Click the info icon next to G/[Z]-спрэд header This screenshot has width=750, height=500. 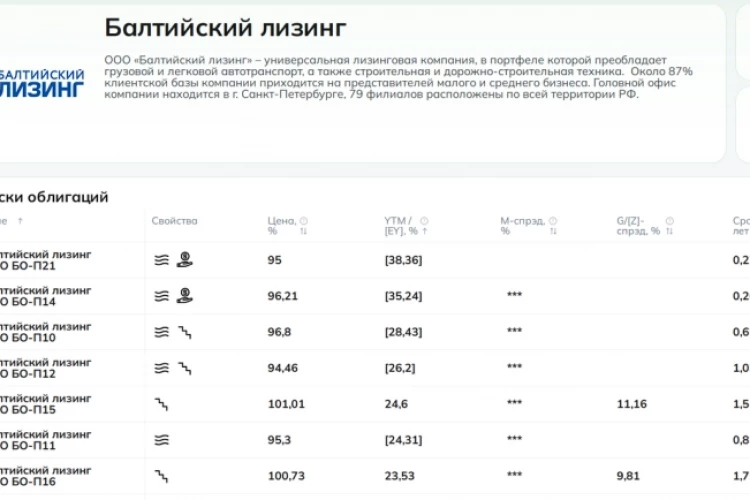[670, 221]
